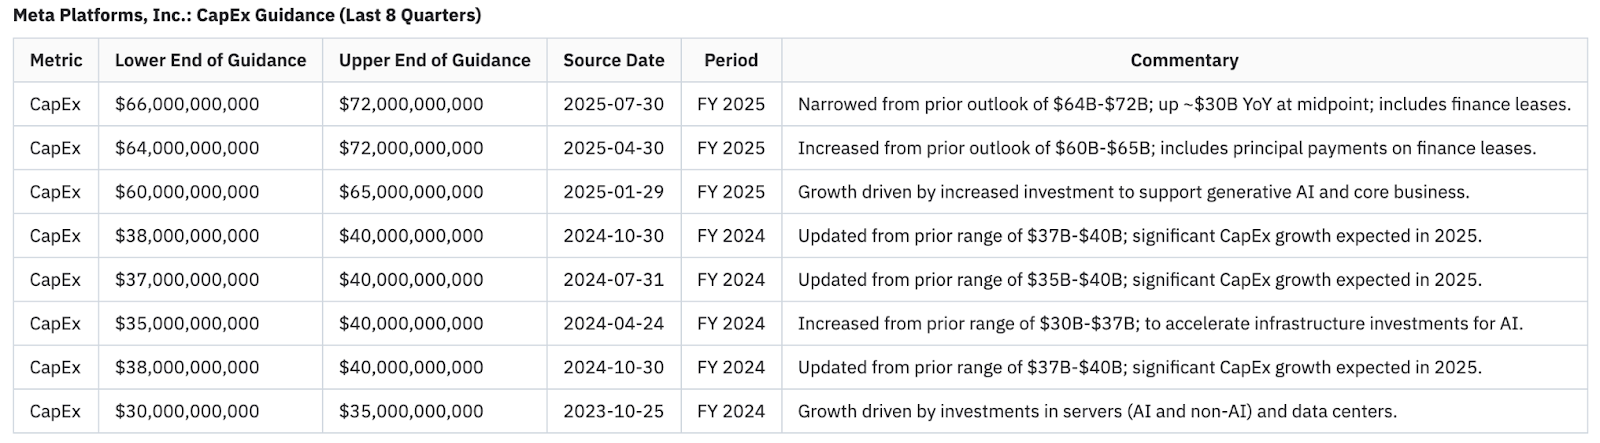
Task: Select the Commentary column header
Action: click(1184, 60)
